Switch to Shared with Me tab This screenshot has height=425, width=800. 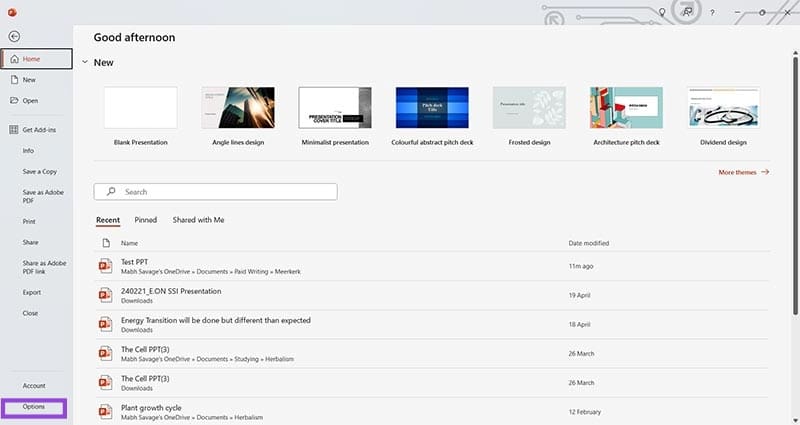pyautogui.click(x=198, y=220)
